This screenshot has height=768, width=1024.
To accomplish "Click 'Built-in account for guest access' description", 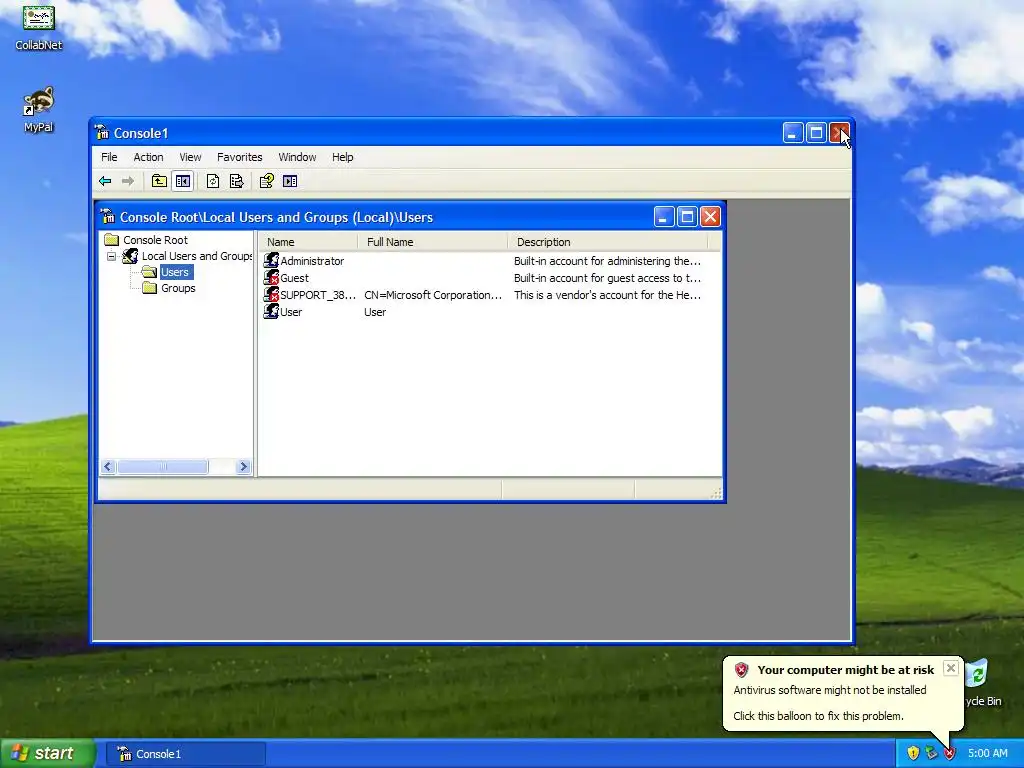I will (607, 278).
